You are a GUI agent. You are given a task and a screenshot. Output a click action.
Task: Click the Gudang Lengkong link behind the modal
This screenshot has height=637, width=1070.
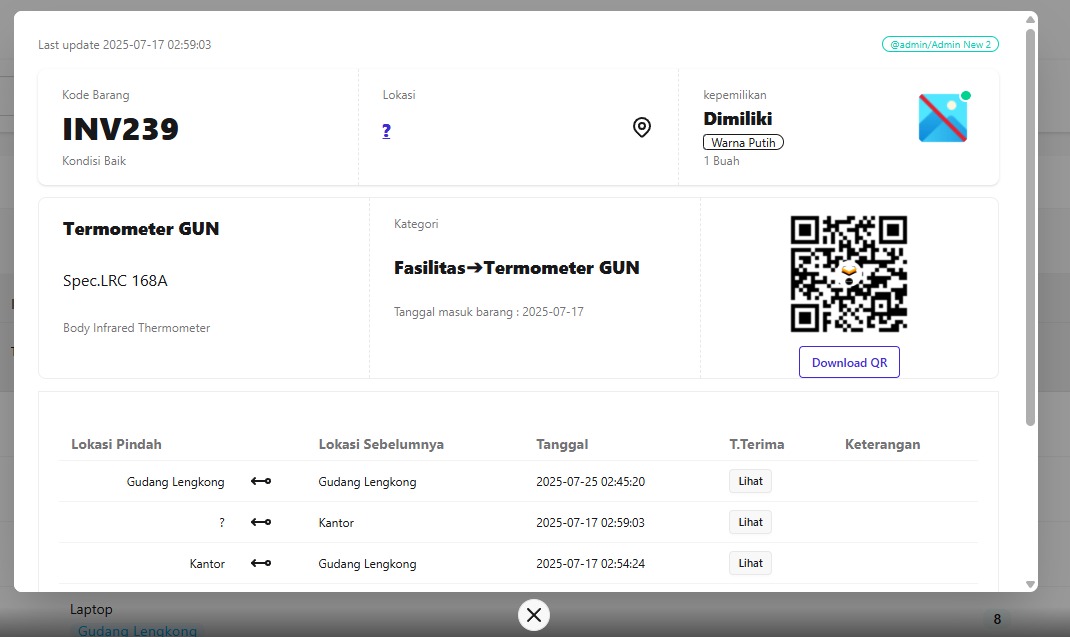click(x=137, y=631)
